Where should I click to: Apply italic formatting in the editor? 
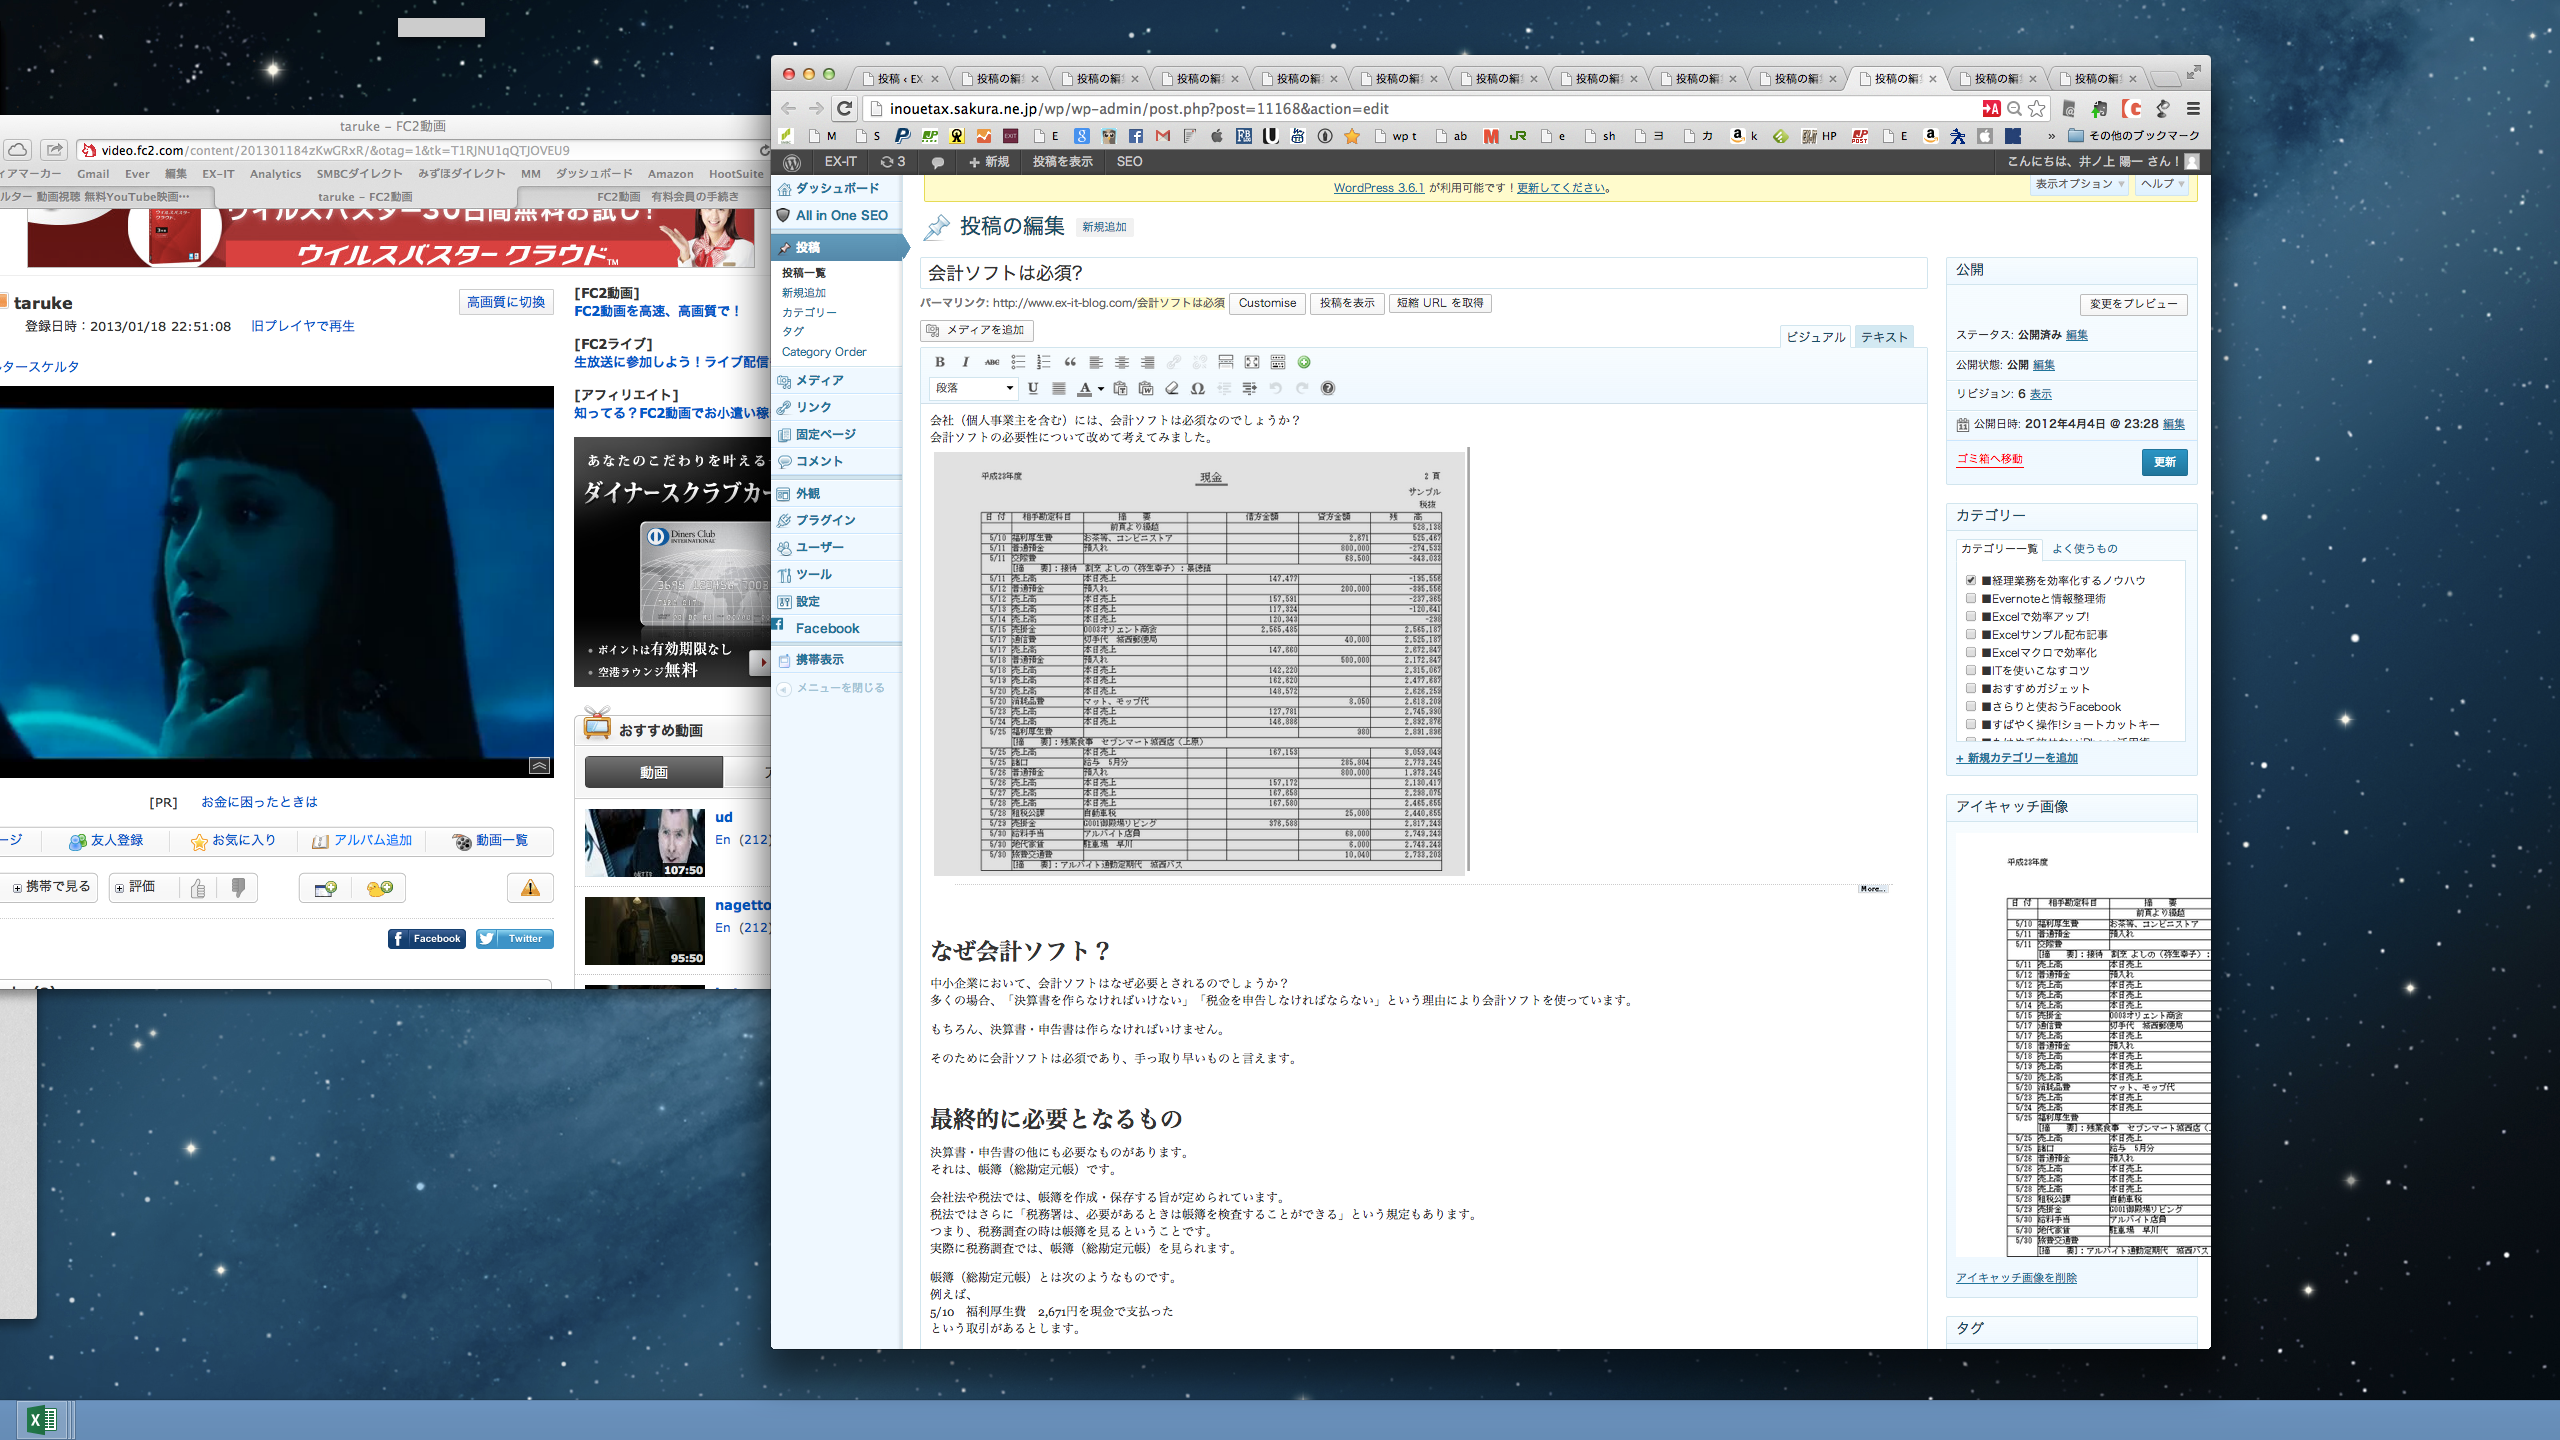click(965, 362)
